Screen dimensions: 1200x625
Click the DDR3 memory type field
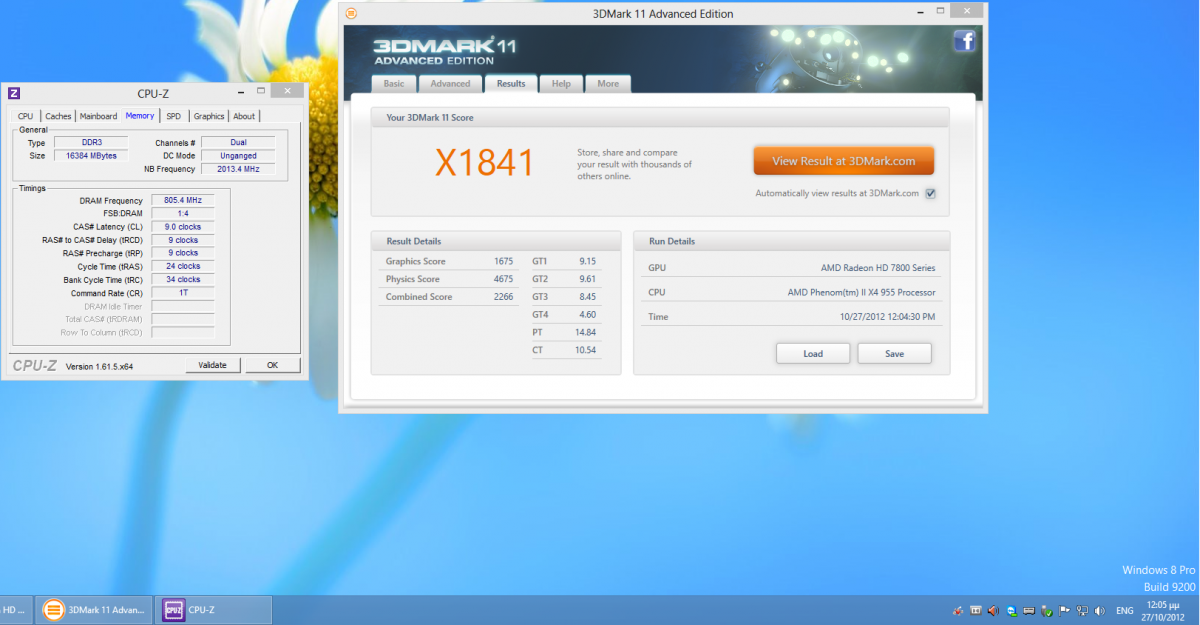click(91, 143)
